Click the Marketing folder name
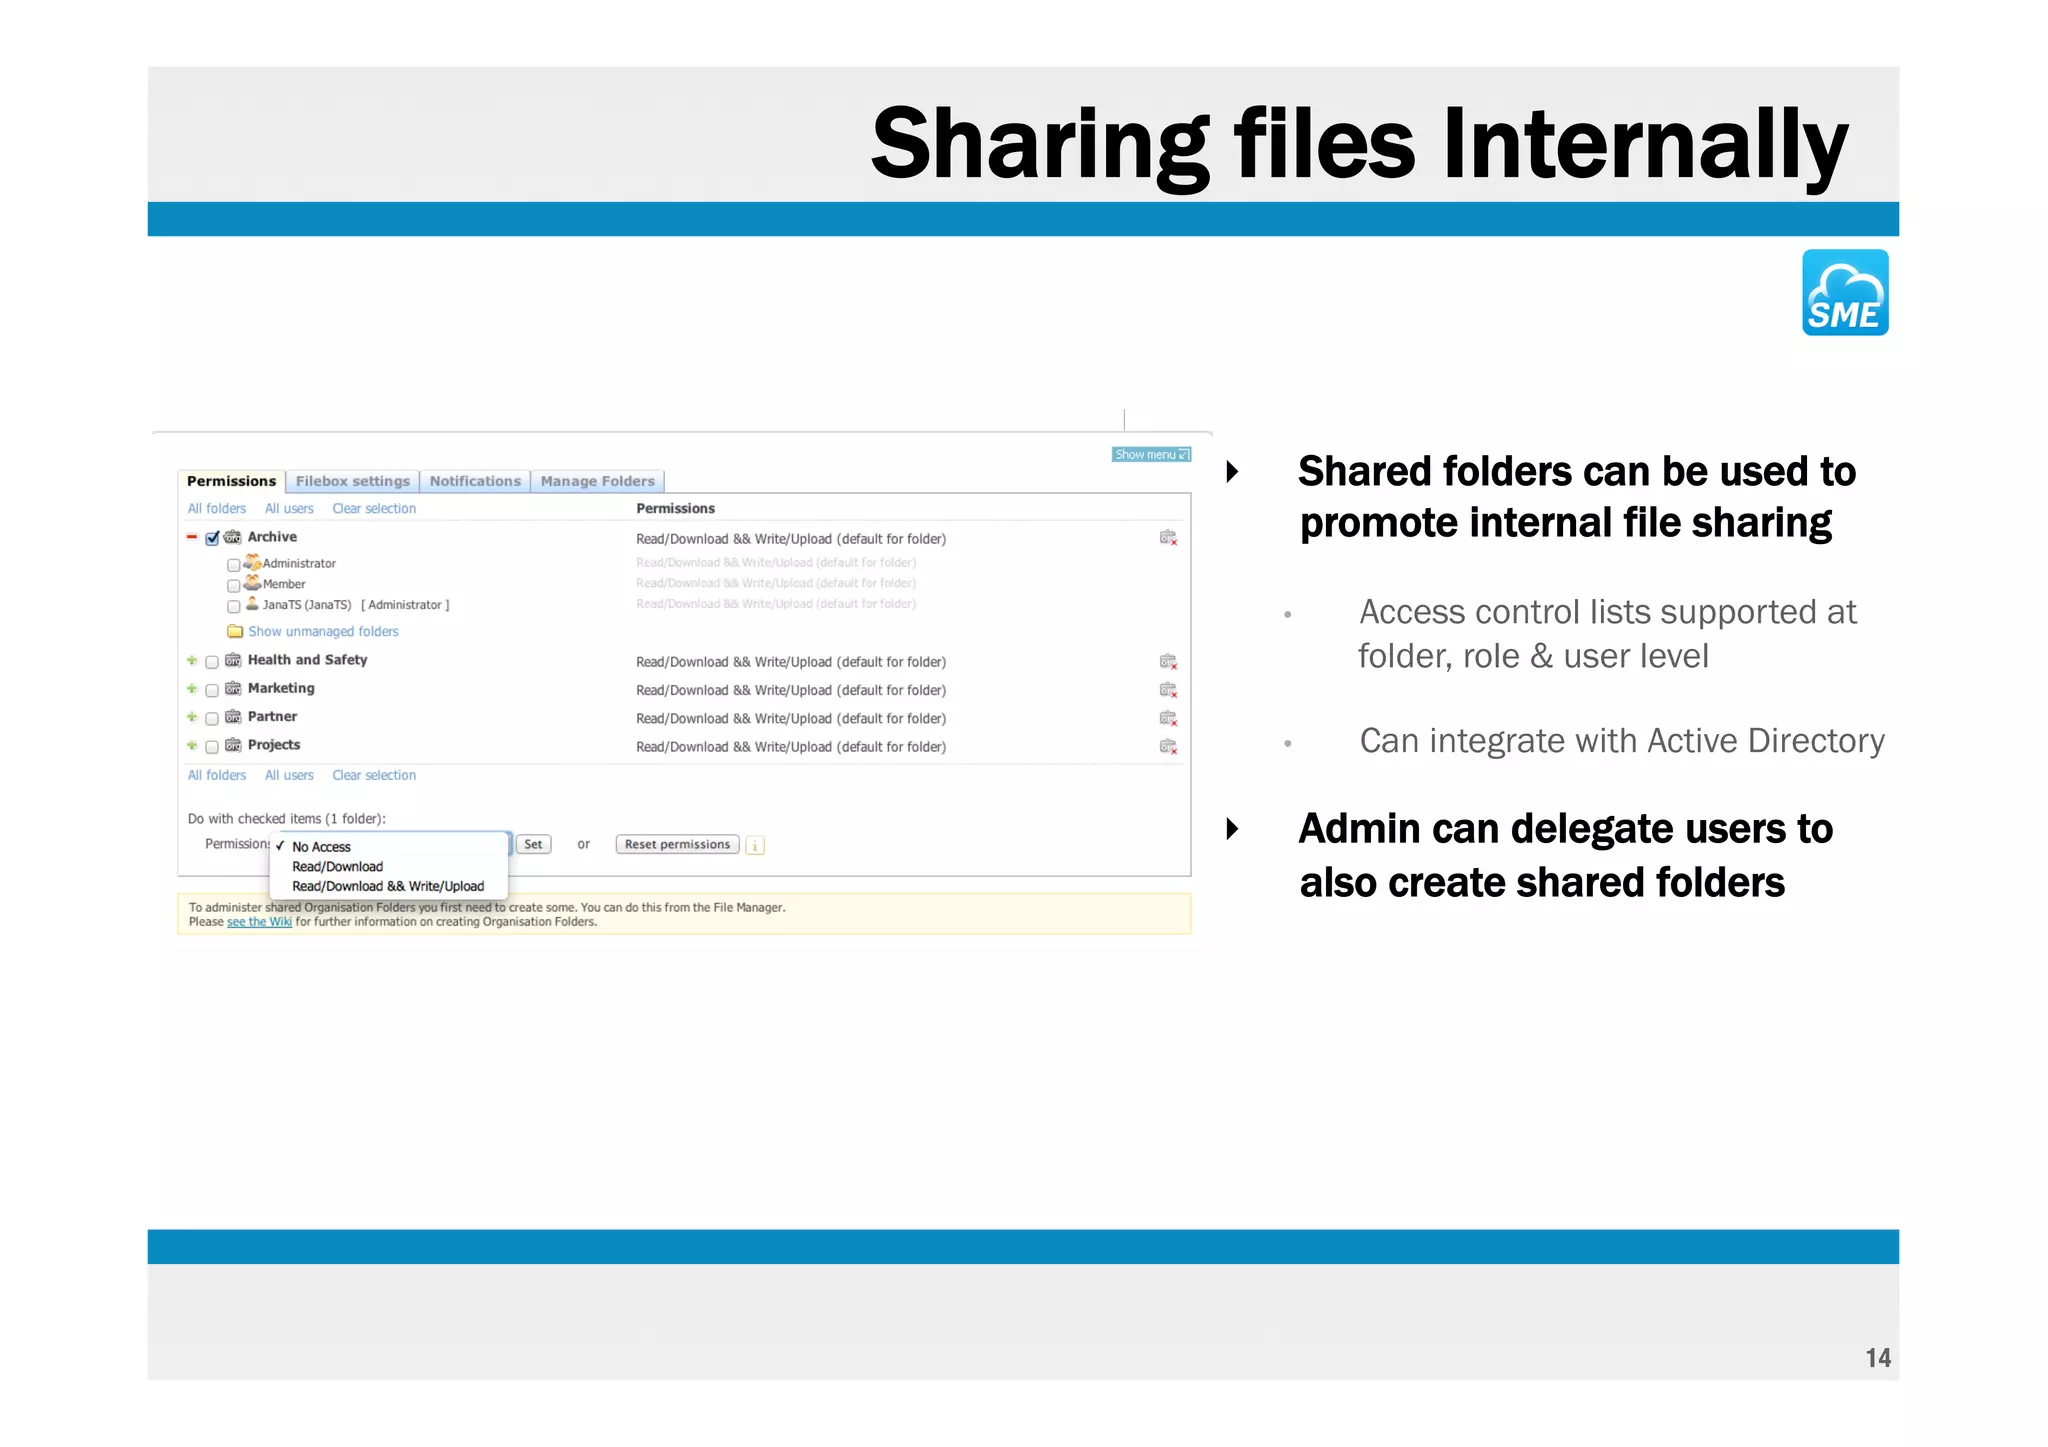 [281, 688]
